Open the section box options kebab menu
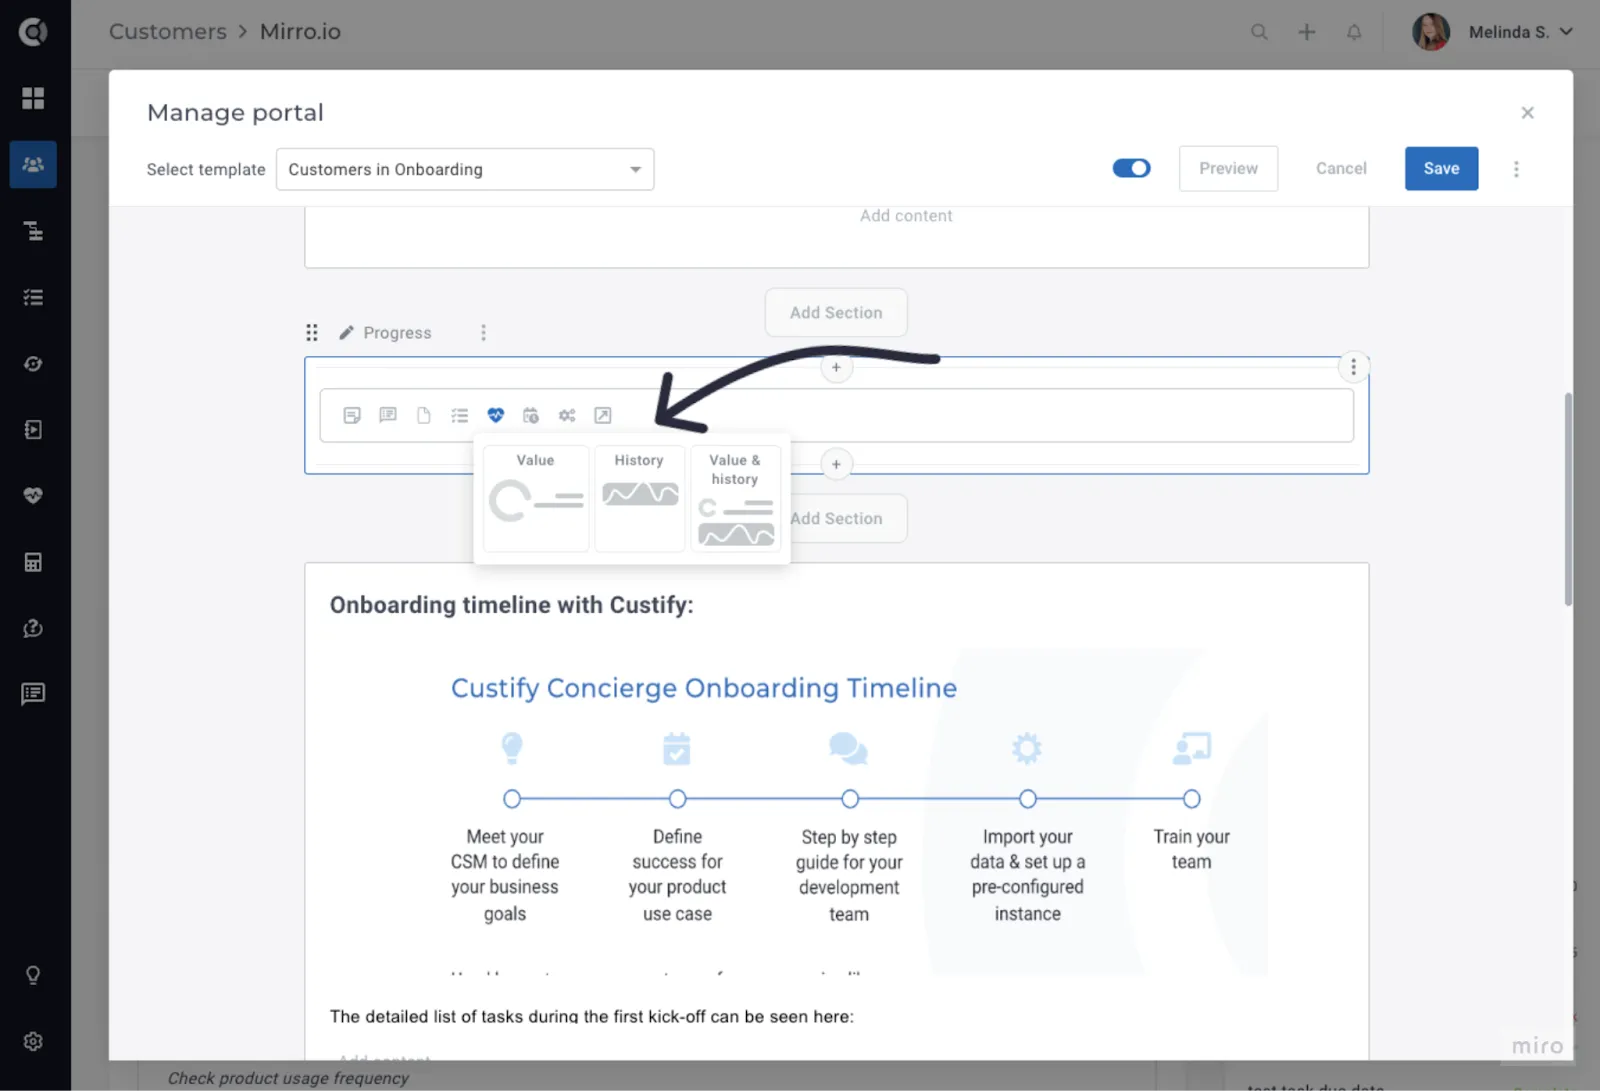1600x1091 pixels. coord(1354,367)
